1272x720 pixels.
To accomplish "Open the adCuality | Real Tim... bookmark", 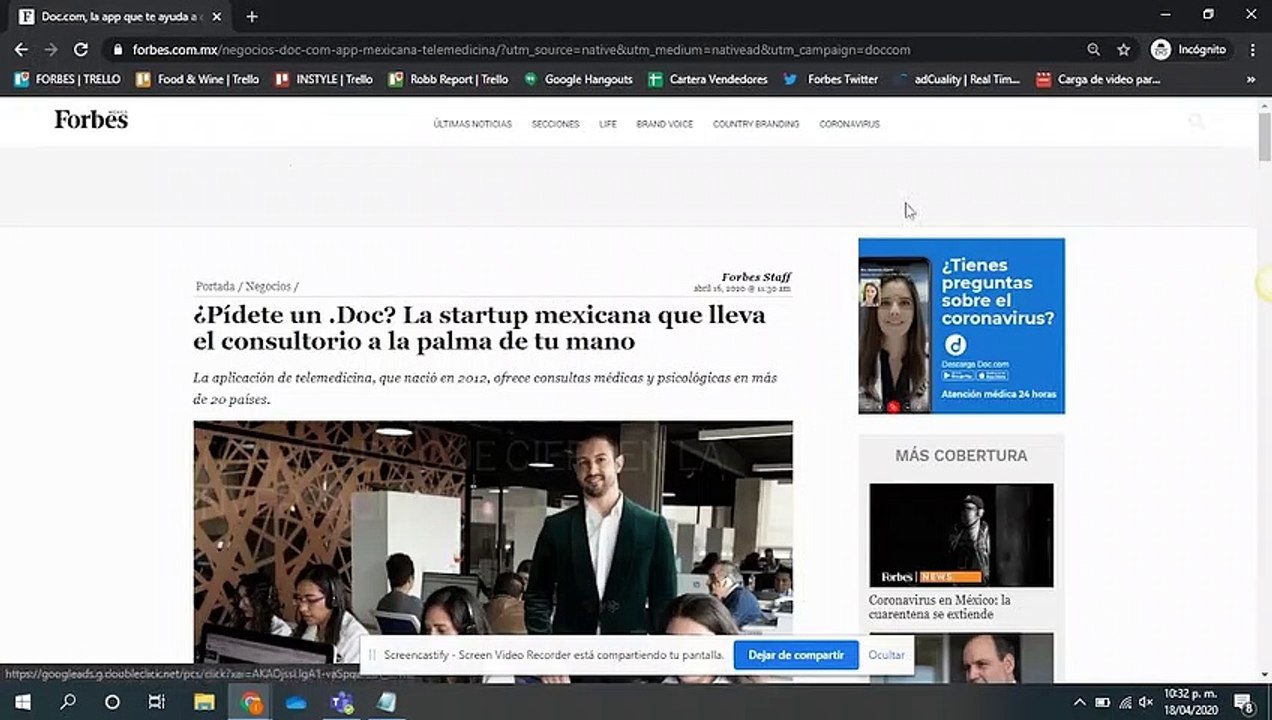I will point(957,79).
